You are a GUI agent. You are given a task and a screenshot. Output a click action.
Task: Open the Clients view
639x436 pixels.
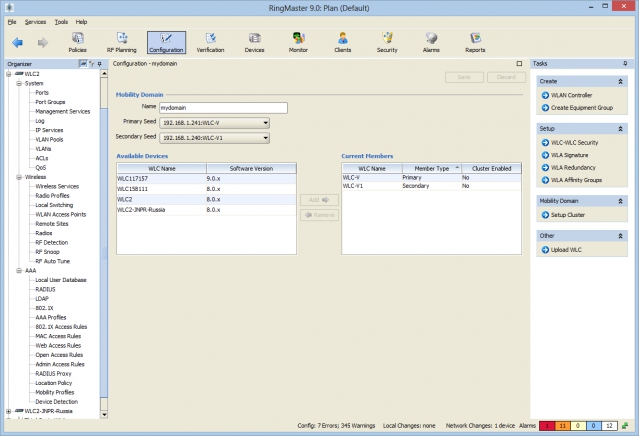coord(343,42)
